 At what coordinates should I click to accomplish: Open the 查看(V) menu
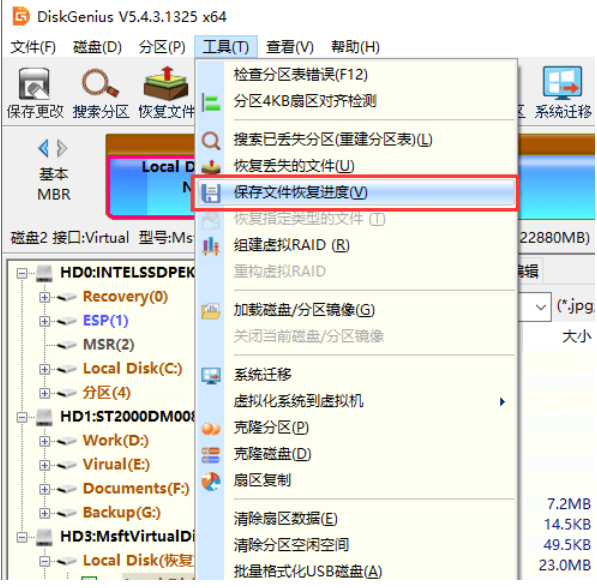pos(290,47)
